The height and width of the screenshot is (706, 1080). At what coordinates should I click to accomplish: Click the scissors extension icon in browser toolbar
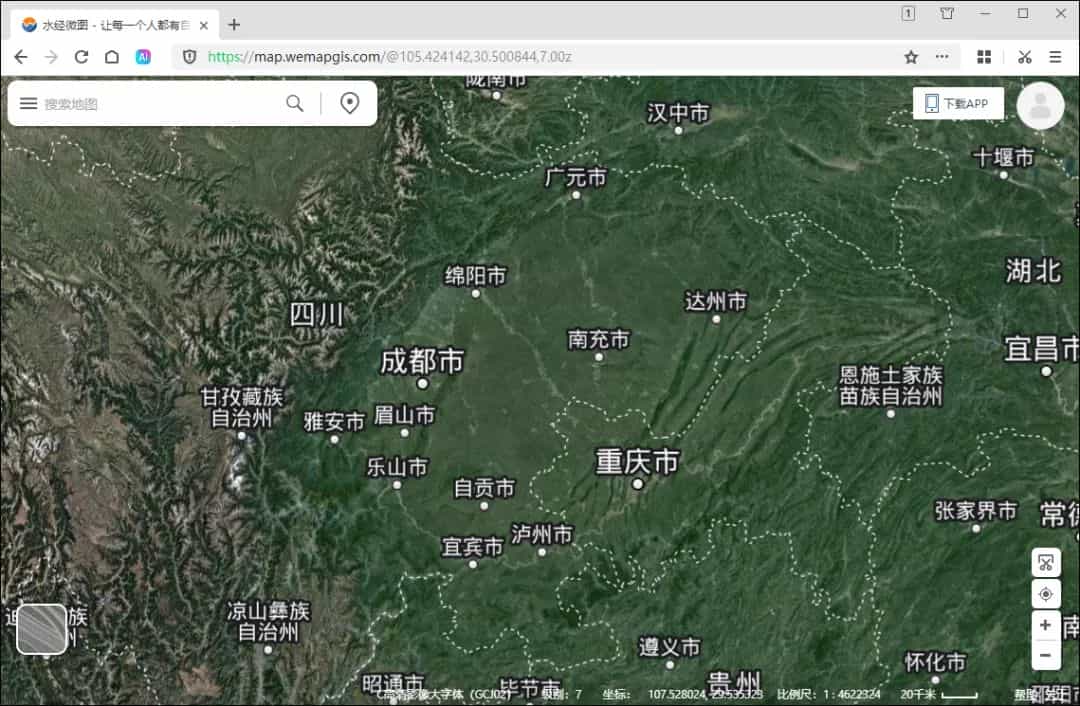coord(1024,57)
